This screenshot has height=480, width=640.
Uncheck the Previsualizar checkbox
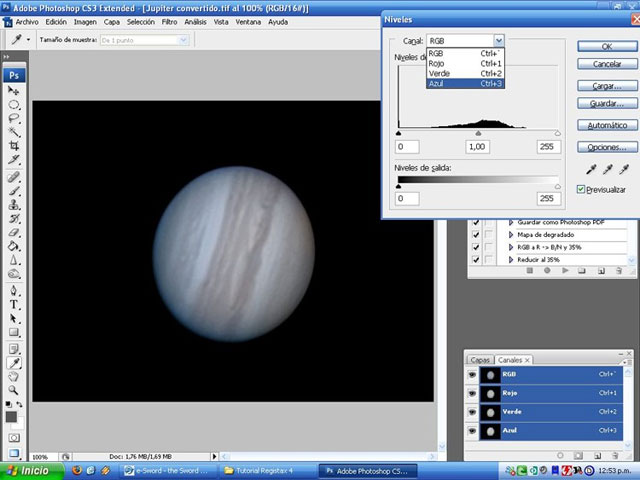click(x=582, y=189)
